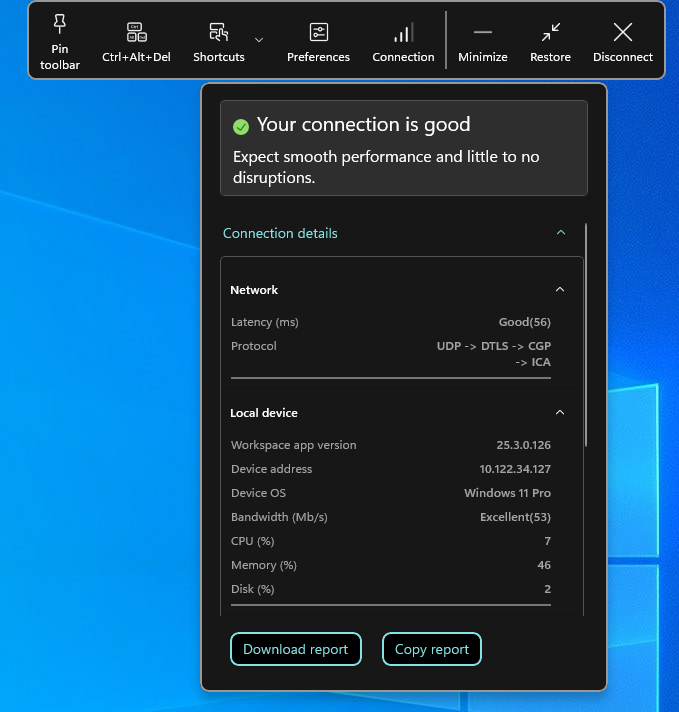Open the dropdown arrow beside Shortcuts

point(259,40)
